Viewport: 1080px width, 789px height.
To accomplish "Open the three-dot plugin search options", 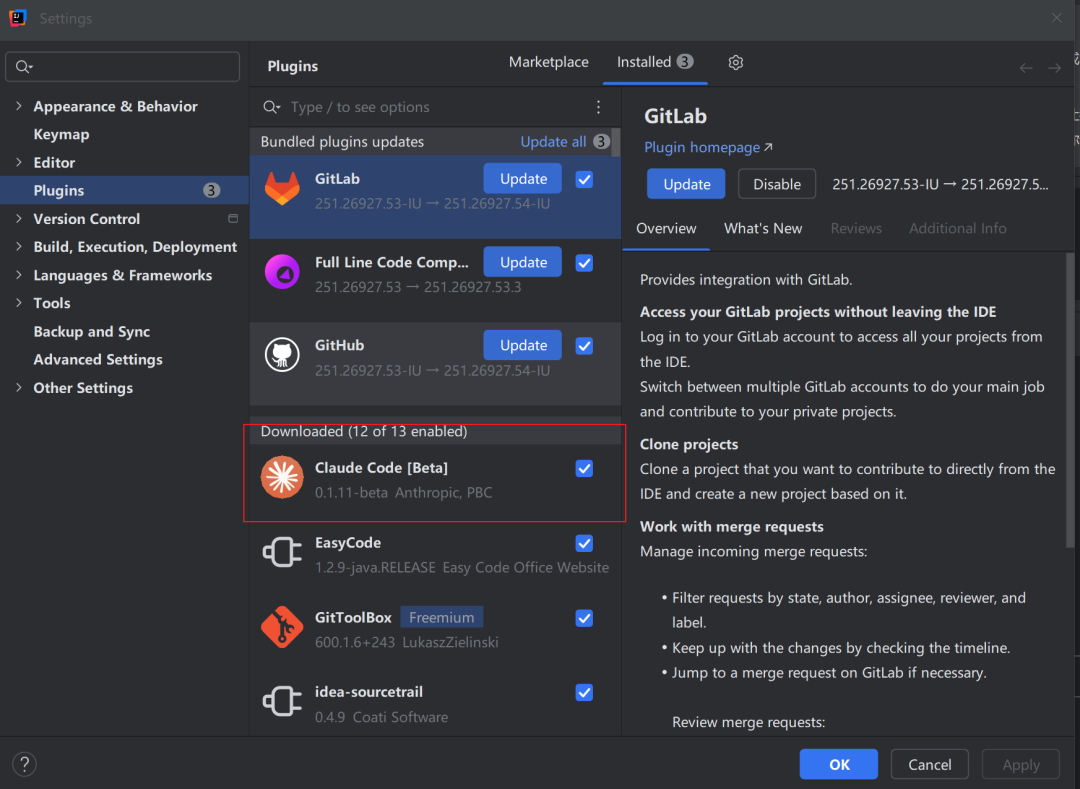I will click(599, 107).
